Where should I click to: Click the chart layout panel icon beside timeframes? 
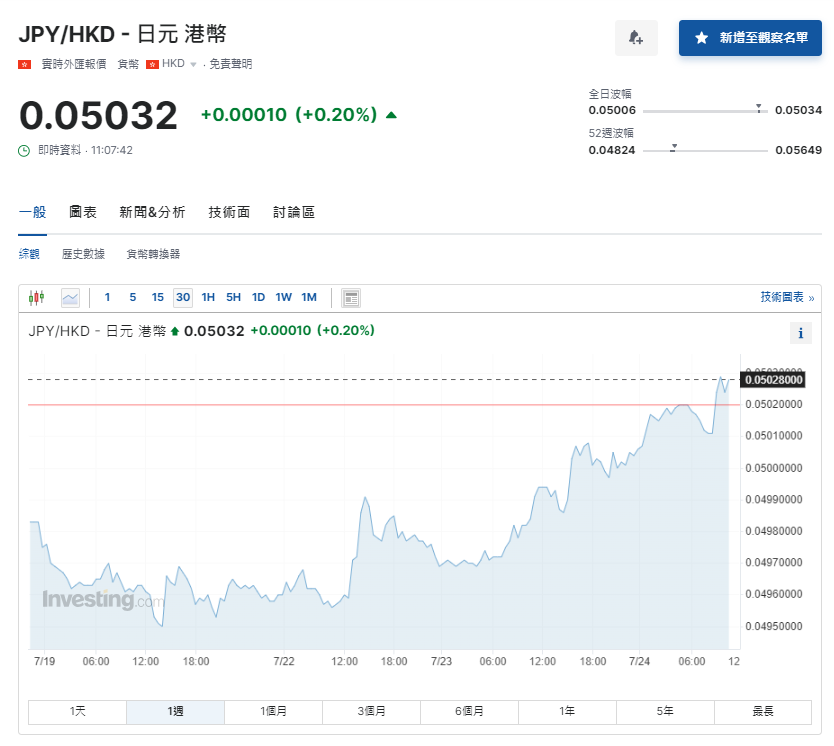[350, 297]
